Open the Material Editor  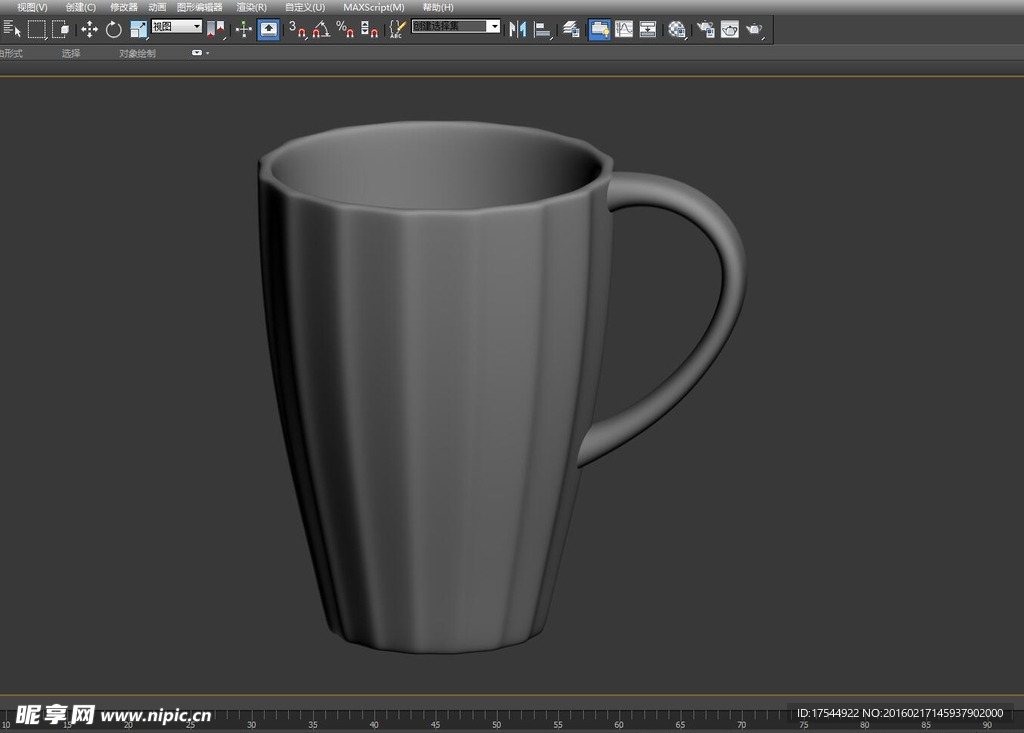coord(677,29)
